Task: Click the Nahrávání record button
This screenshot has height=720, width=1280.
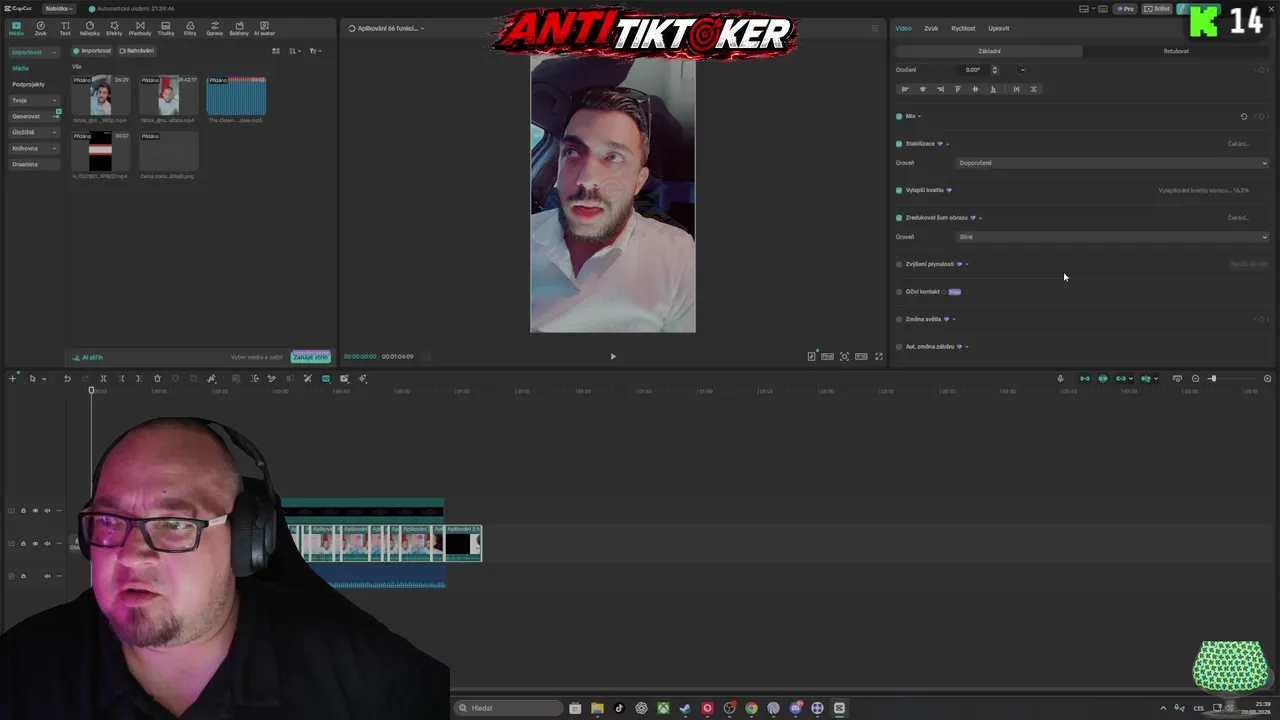Action: click(x=137, y=51)
